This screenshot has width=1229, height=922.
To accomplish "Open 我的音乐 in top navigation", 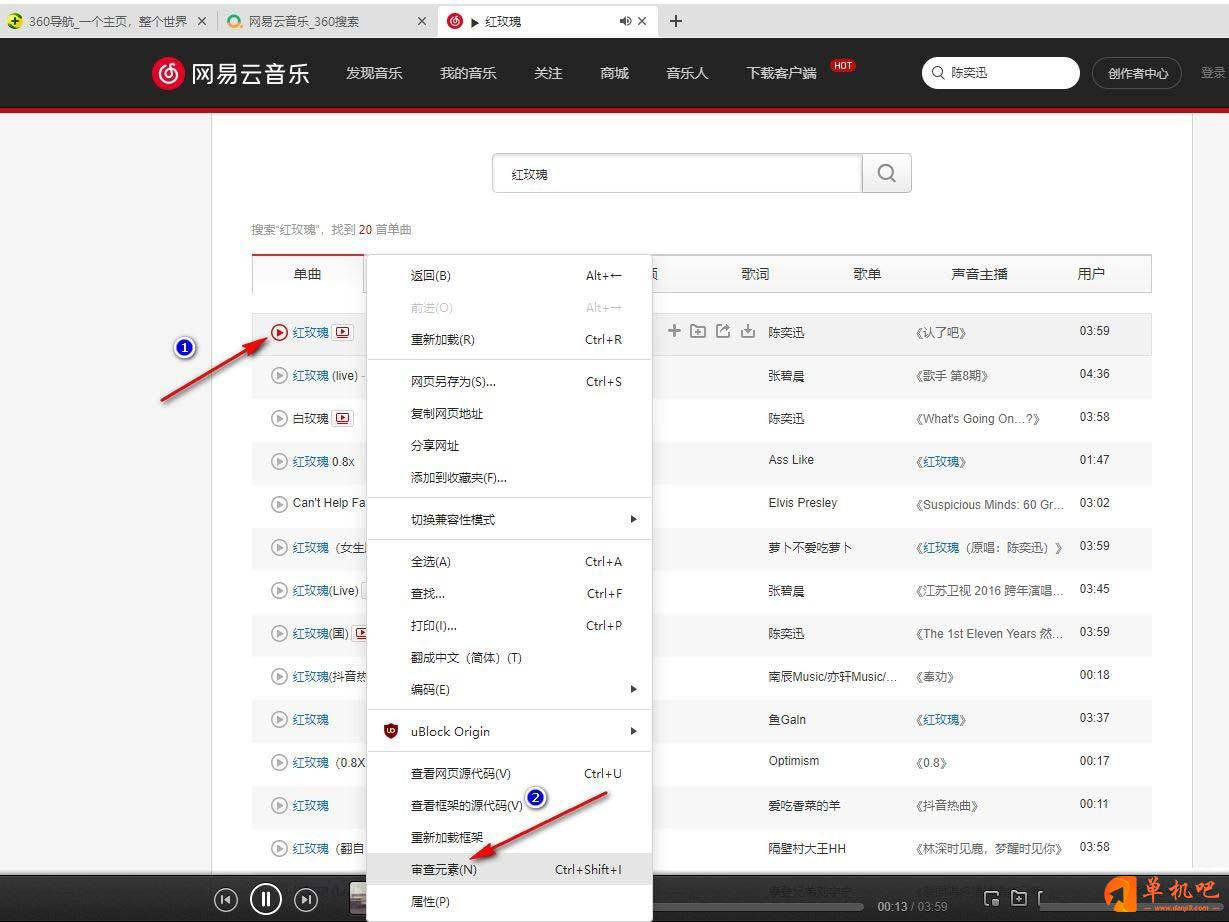I will click(468, 73).
